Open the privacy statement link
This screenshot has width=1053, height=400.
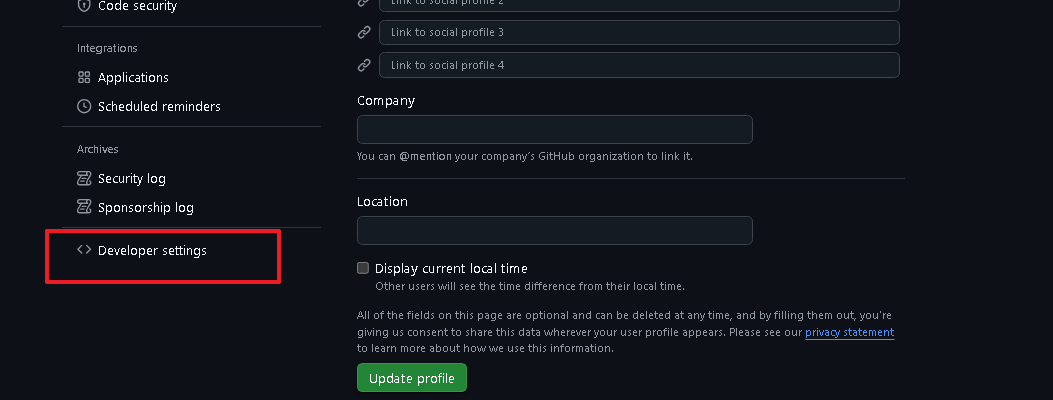(x=849, y=332)
